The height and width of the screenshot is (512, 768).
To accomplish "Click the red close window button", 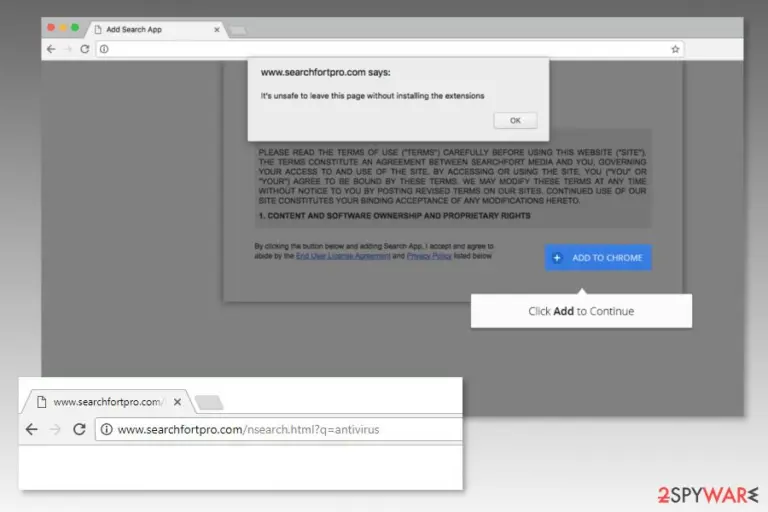I will (x=51, y=27).
